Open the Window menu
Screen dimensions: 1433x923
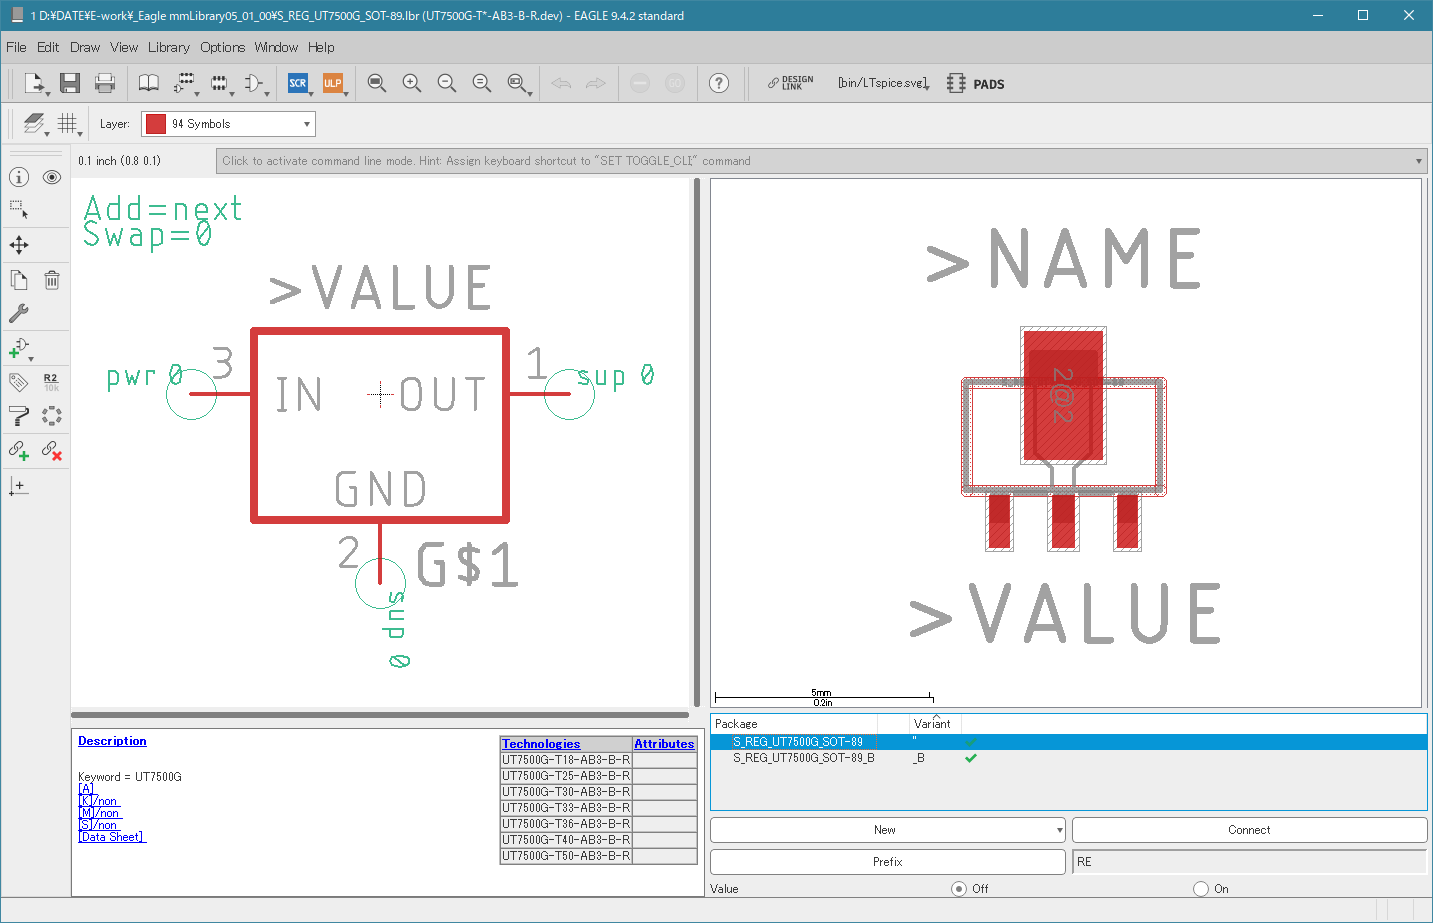[x=276, y=47]
